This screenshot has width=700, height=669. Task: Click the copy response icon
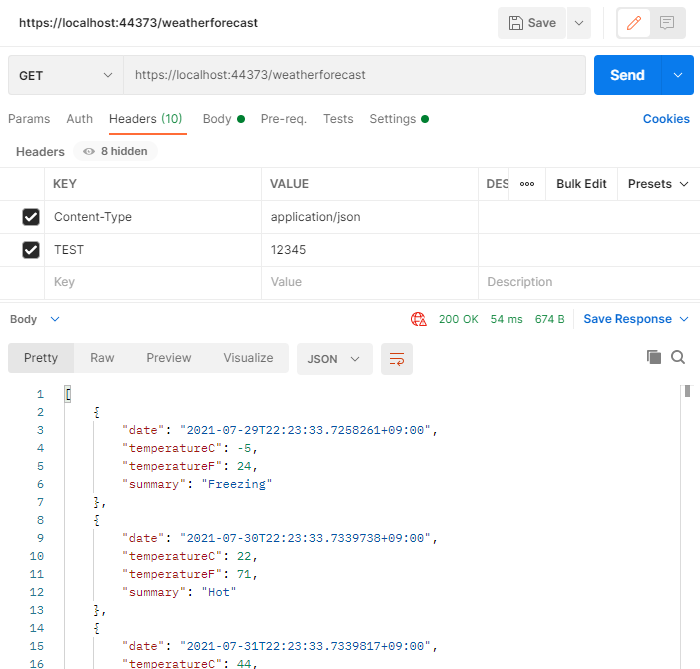point(654,357)
